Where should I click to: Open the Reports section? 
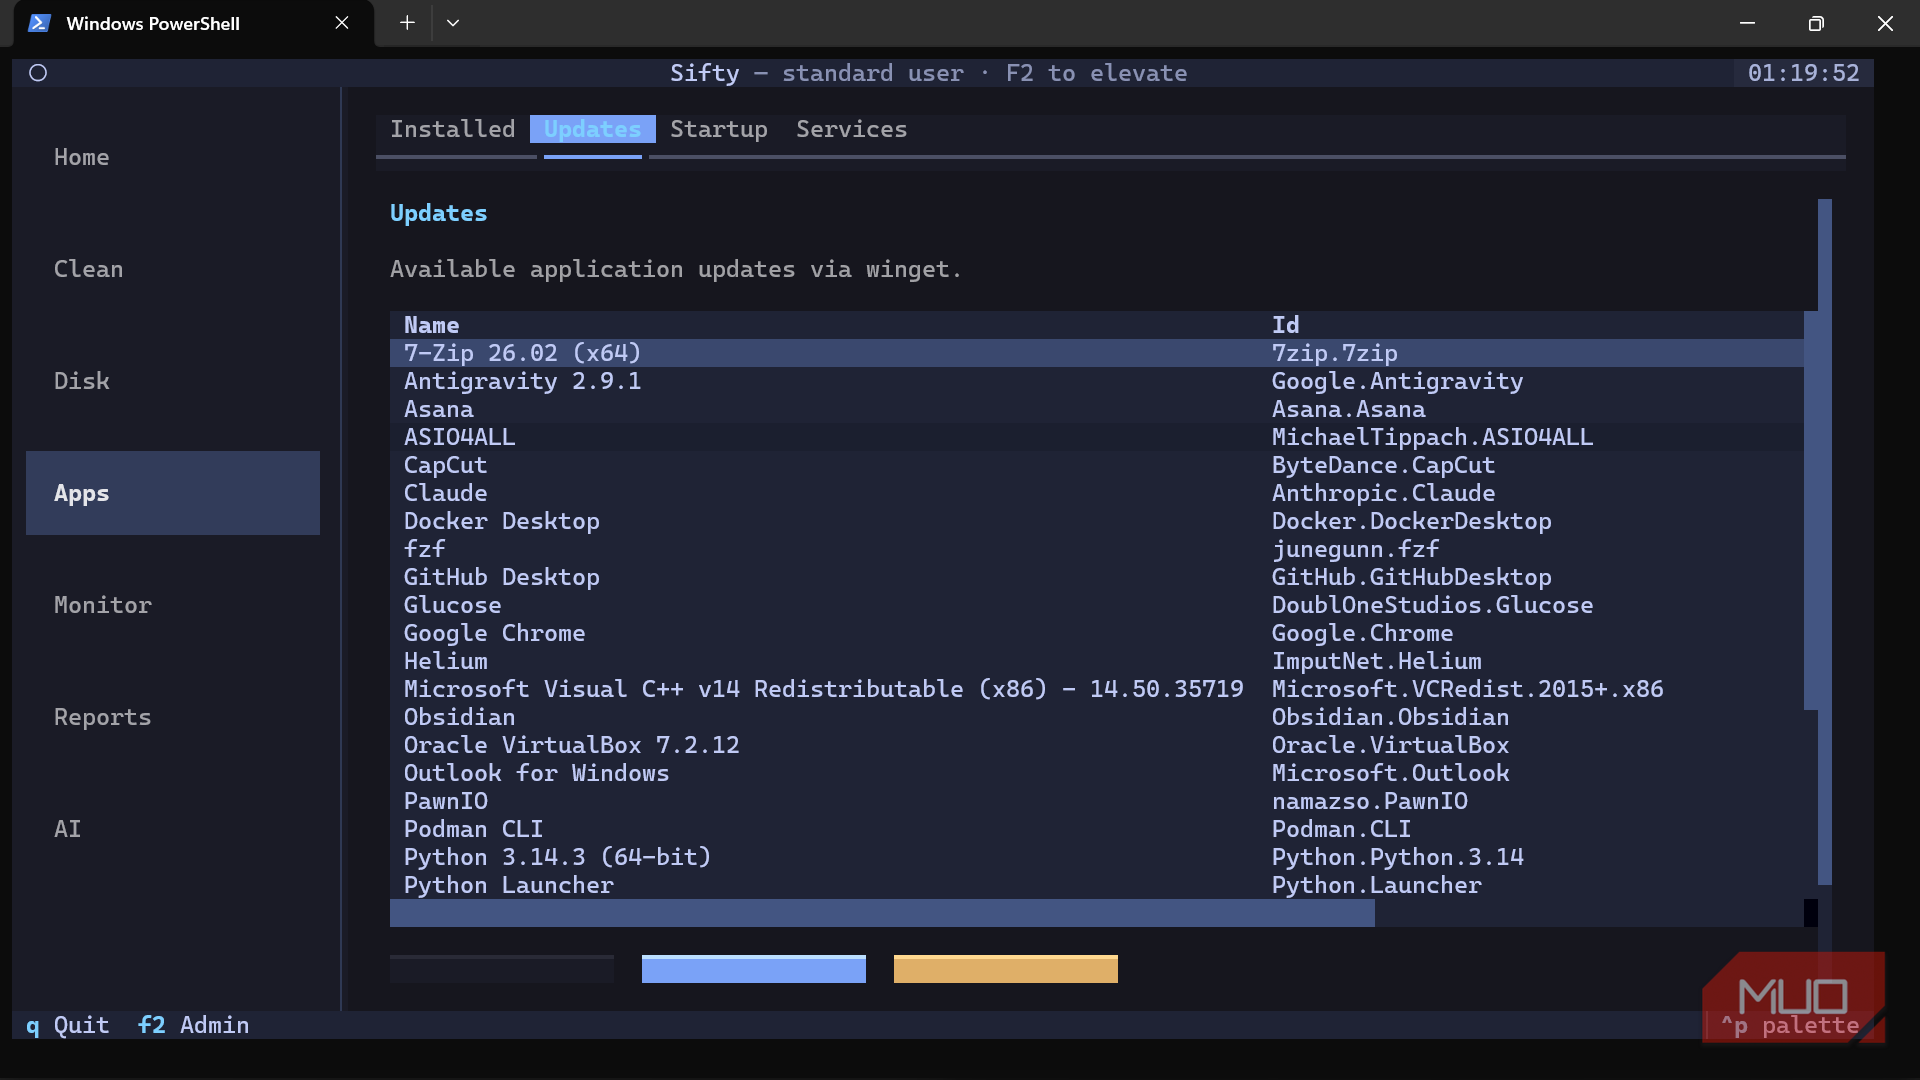pyautogui.click(x=173, y=717)
